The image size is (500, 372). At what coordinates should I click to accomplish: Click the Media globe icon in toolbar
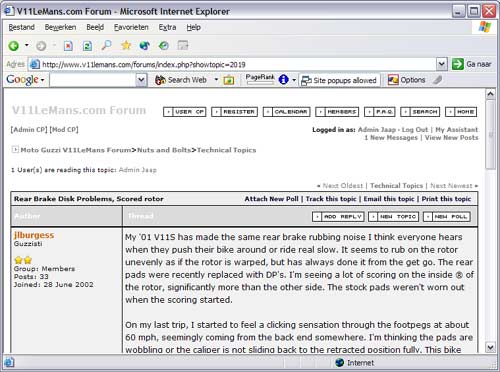point(145,45)
